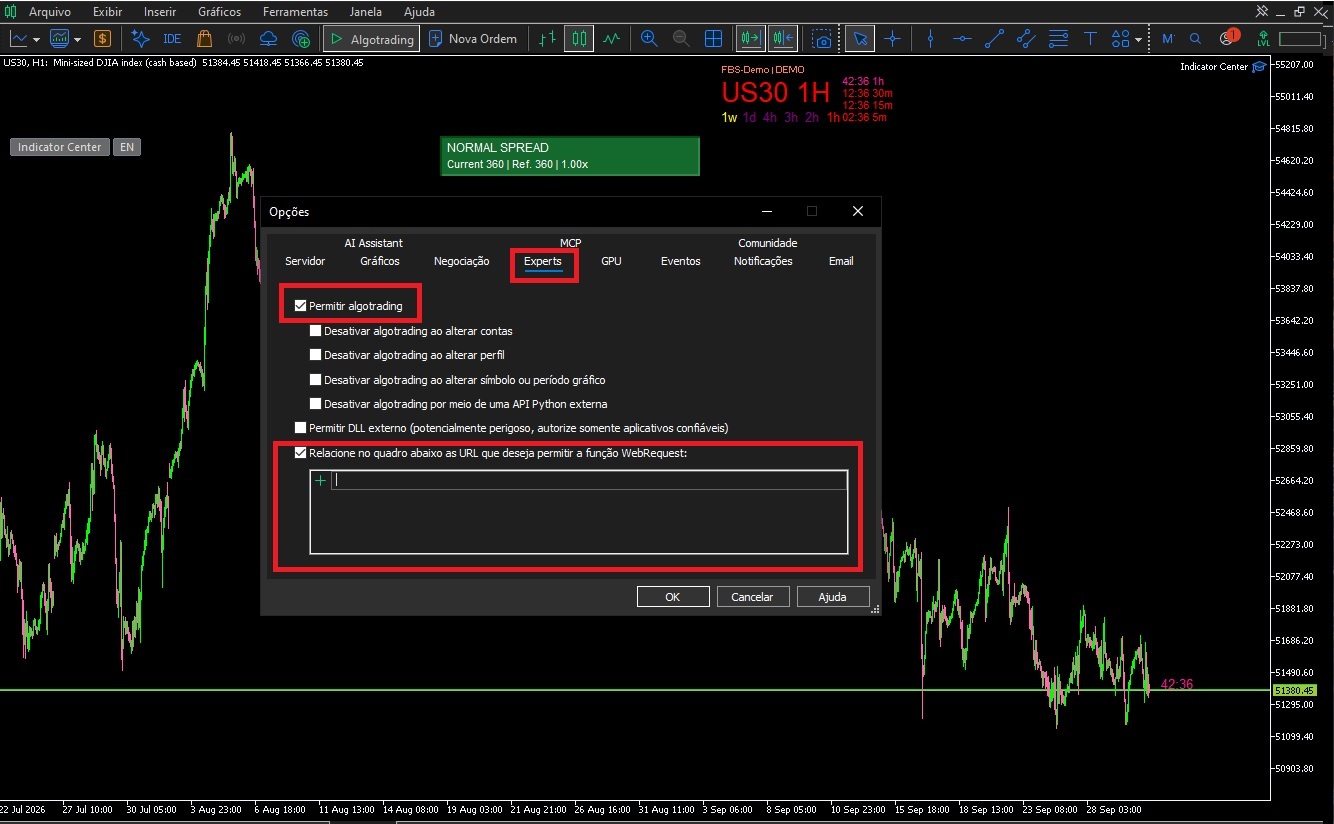Image resolution: width=1334 pixels, height=824 pixels.
Task: Check Desativar algotrading ao alterar perfil
Action: pos(315,355)
